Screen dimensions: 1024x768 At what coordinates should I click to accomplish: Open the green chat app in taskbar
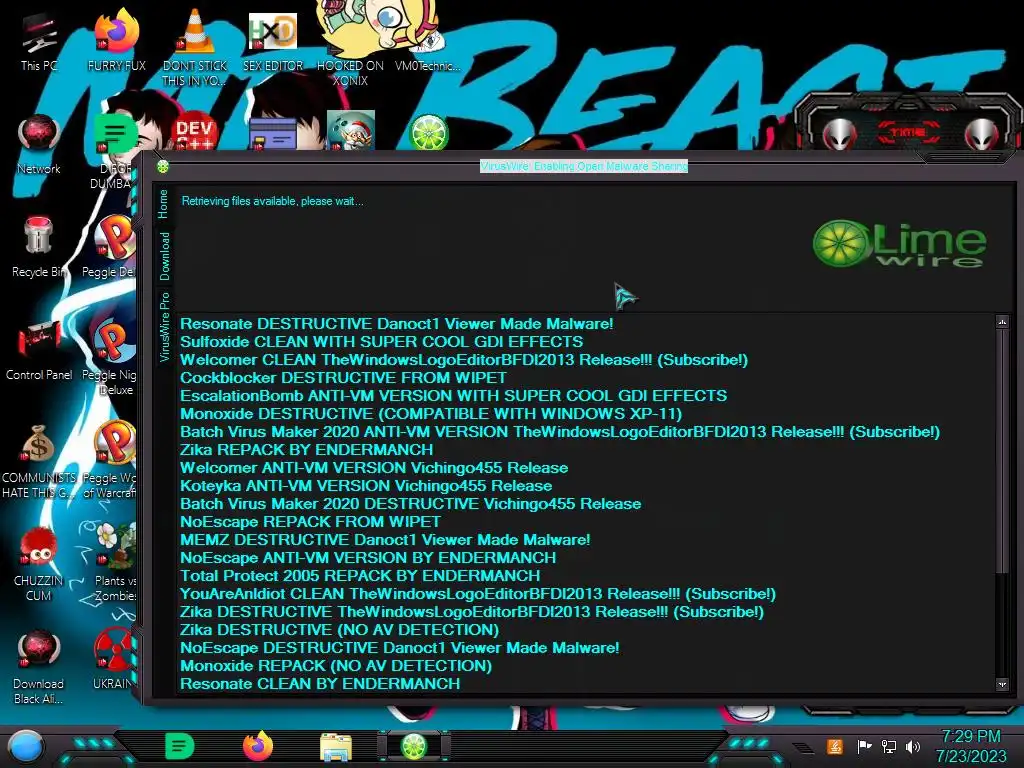(x=180, y=746)
